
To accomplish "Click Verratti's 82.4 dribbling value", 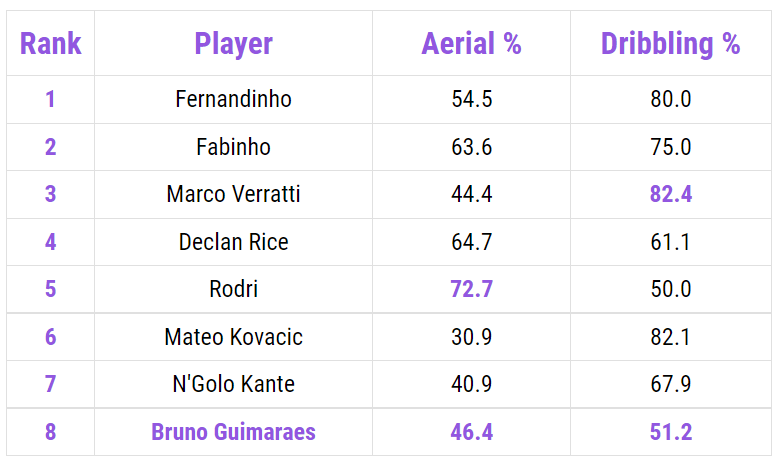I will click(x=670, y=194).
